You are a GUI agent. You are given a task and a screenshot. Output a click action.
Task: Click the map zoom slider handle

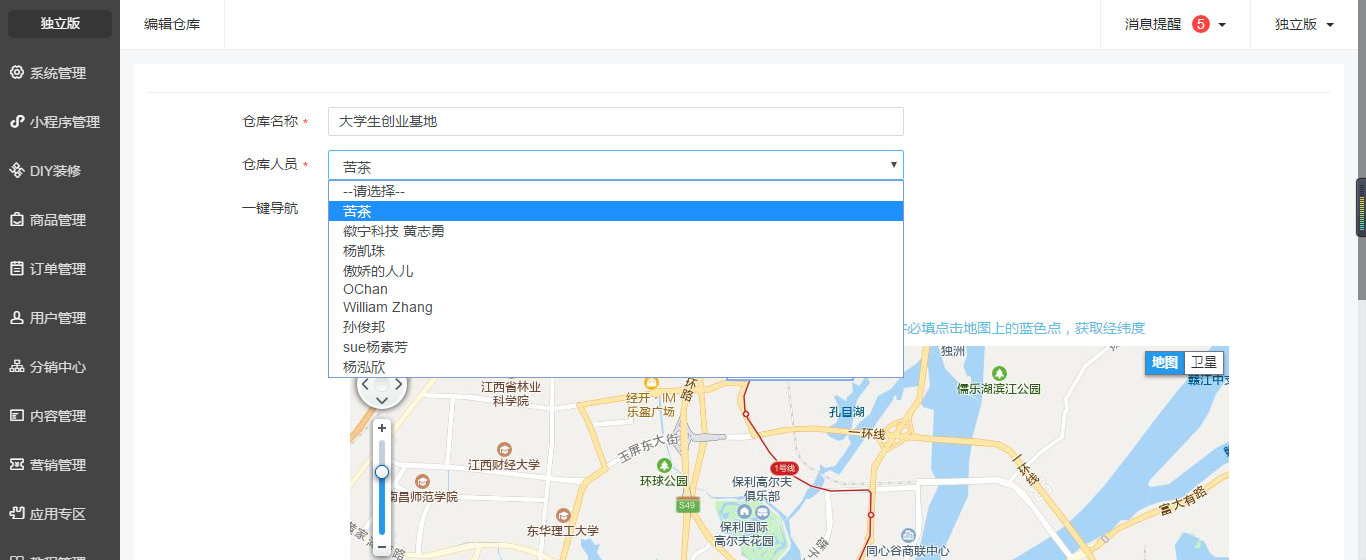click(x=382, y=471)
